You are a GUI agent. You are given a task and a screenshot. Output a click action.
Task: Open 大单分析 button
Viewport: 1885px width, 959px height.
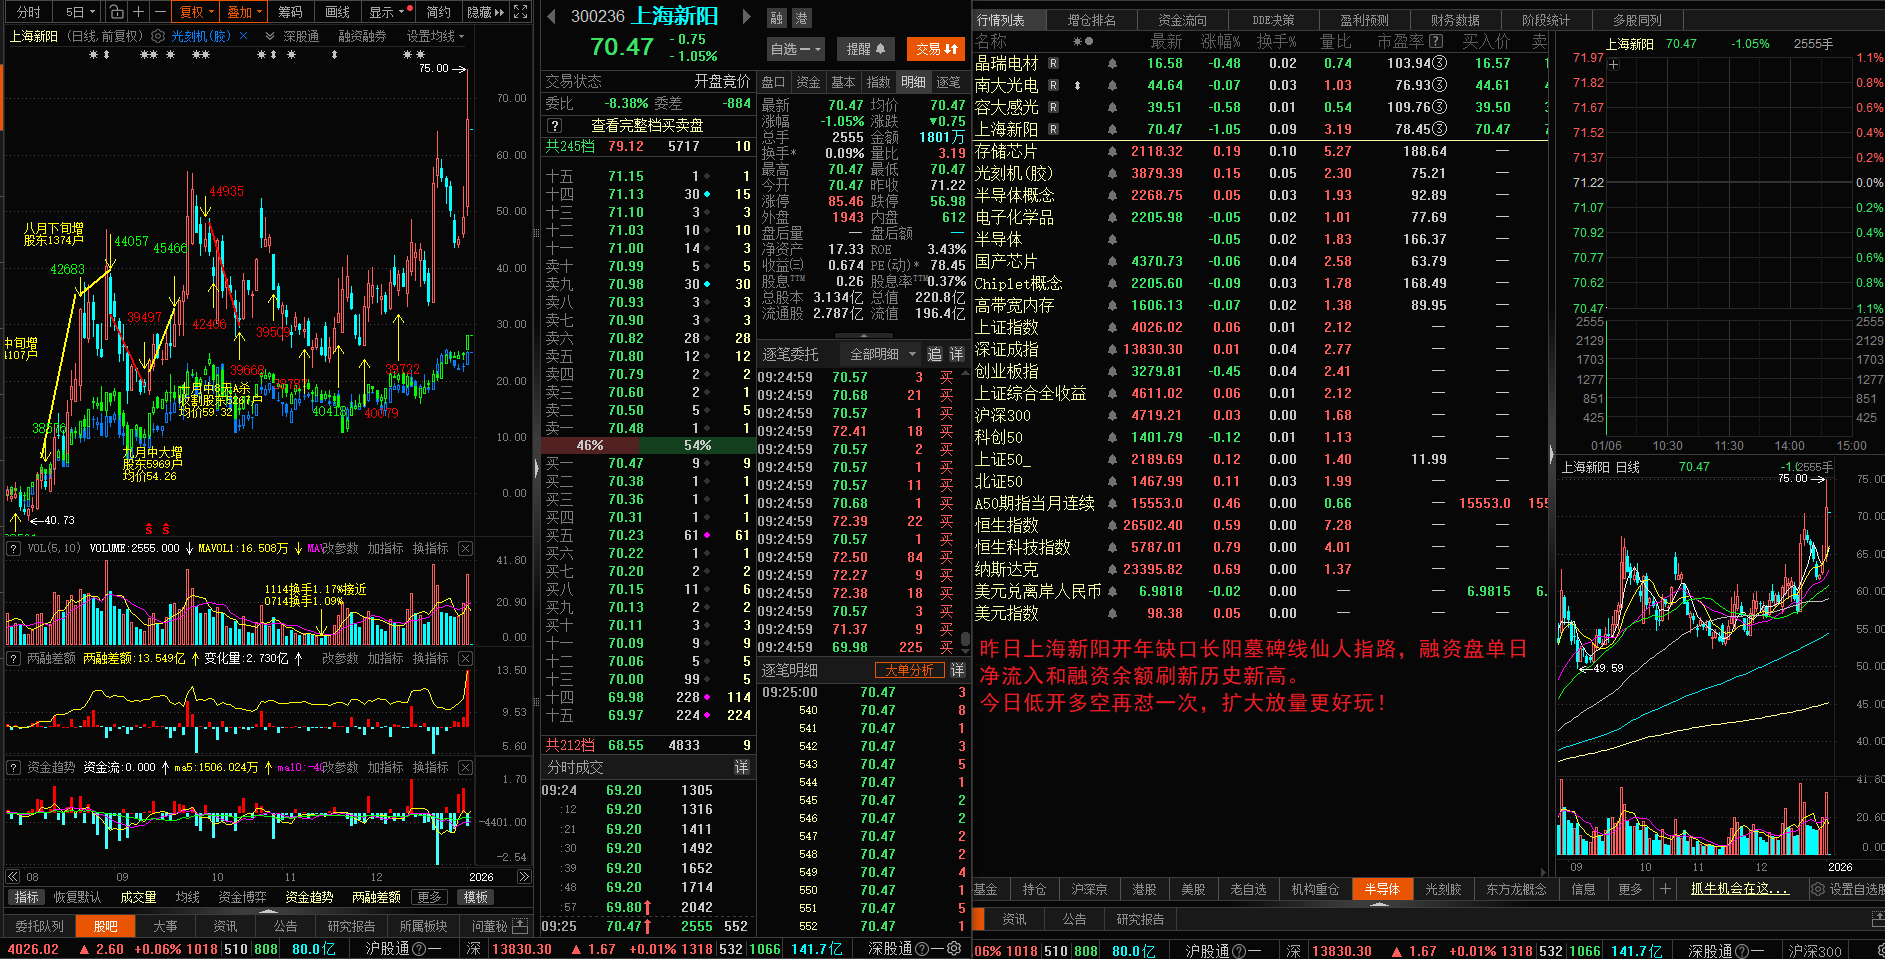[x=909, y=670]
